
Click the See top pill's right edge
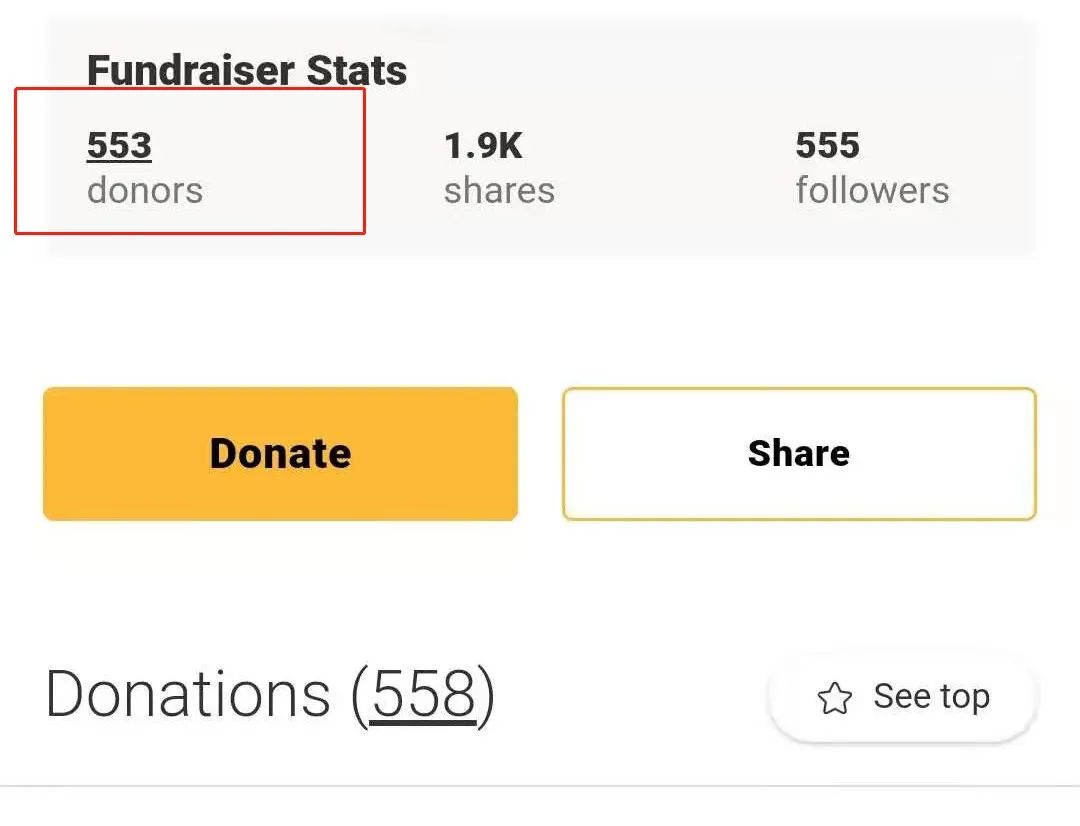click(1033, 696)
